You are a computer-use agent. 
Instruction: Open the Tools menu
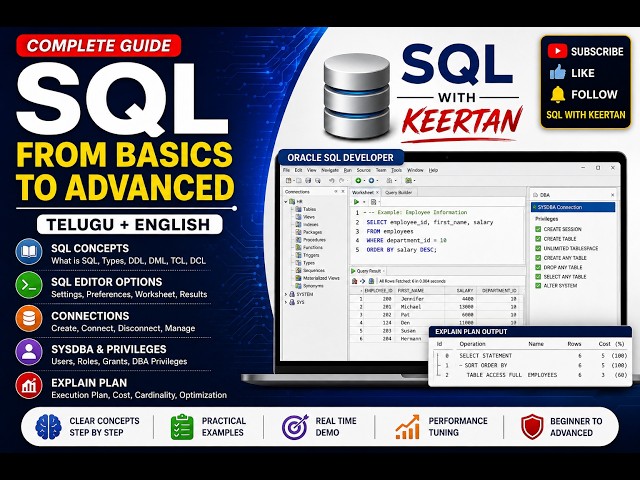[x=397, y=170]
